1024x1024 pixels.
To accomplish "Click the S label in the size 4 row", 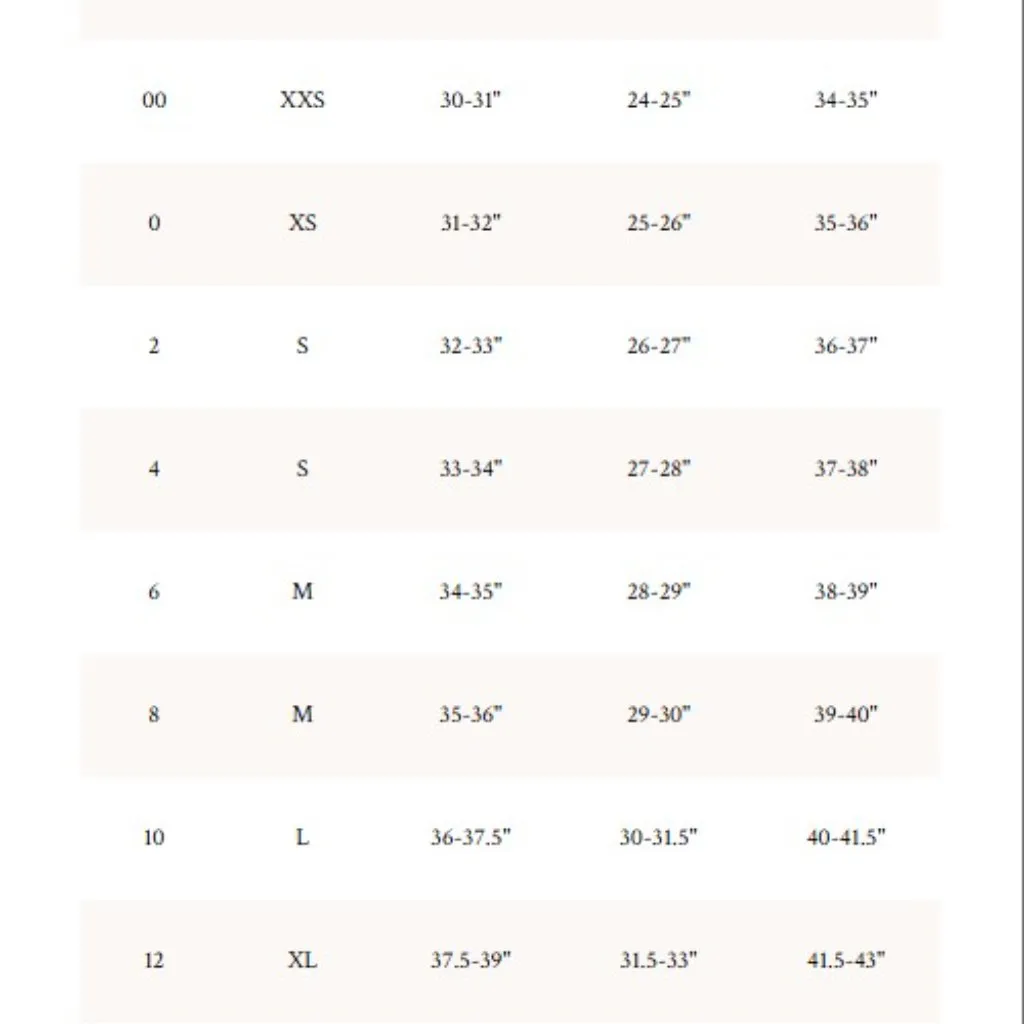I will (x=302, y=469).
